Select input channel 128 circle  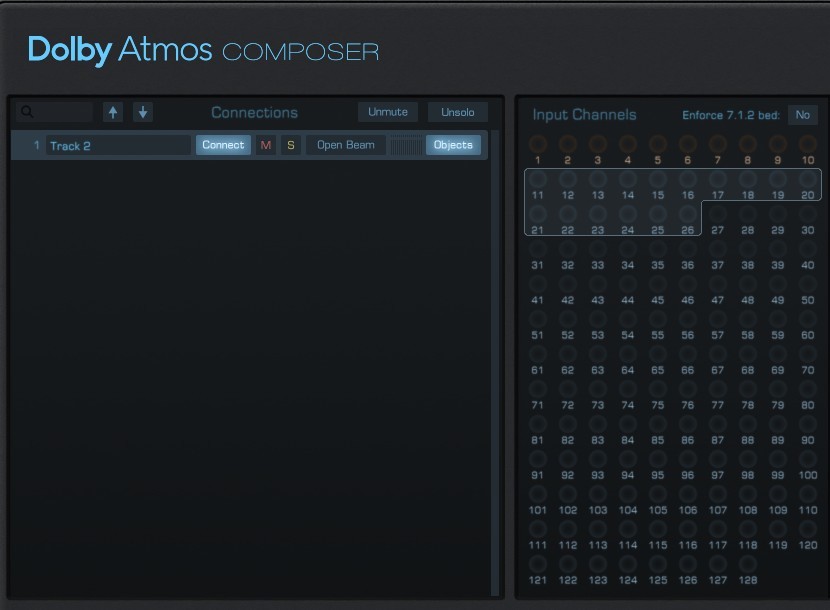pyautogui.click(x=747, y=563)
